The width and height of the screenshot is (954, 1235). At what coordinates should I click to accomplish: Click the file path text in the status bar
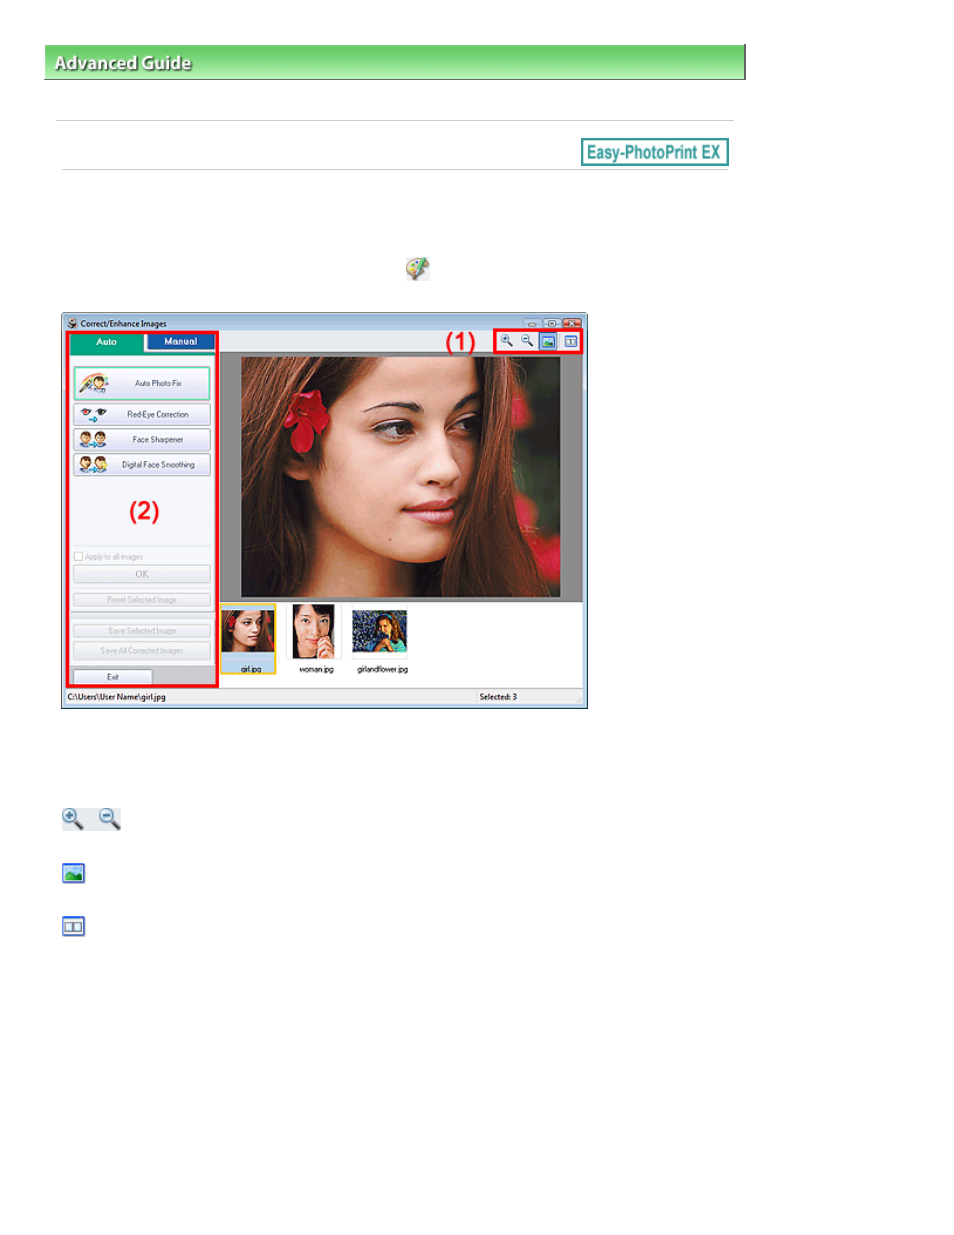[x=117, y=697]
